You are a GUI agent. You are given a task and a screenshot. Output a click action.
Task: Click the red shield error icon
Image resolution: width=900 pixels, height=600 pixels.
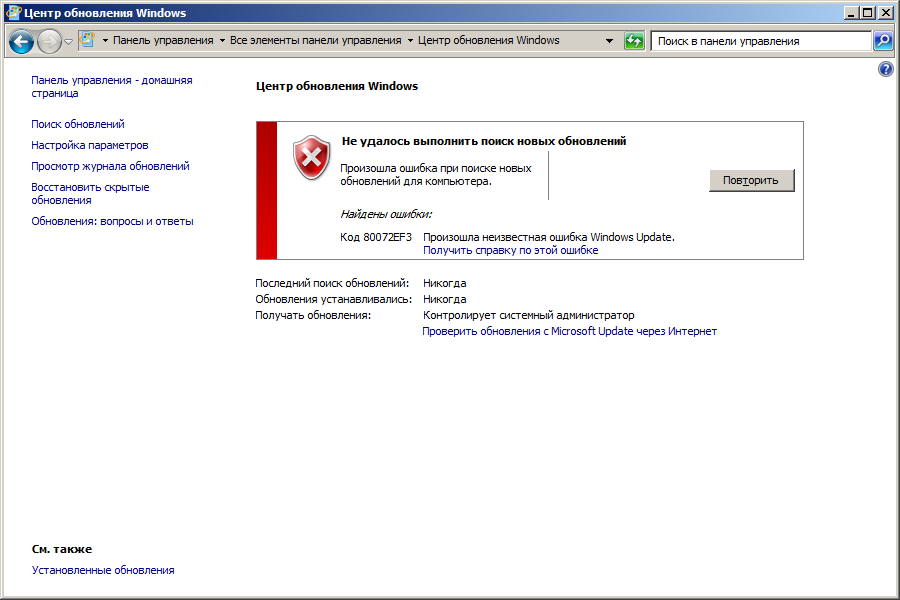[x=312, y=157]
